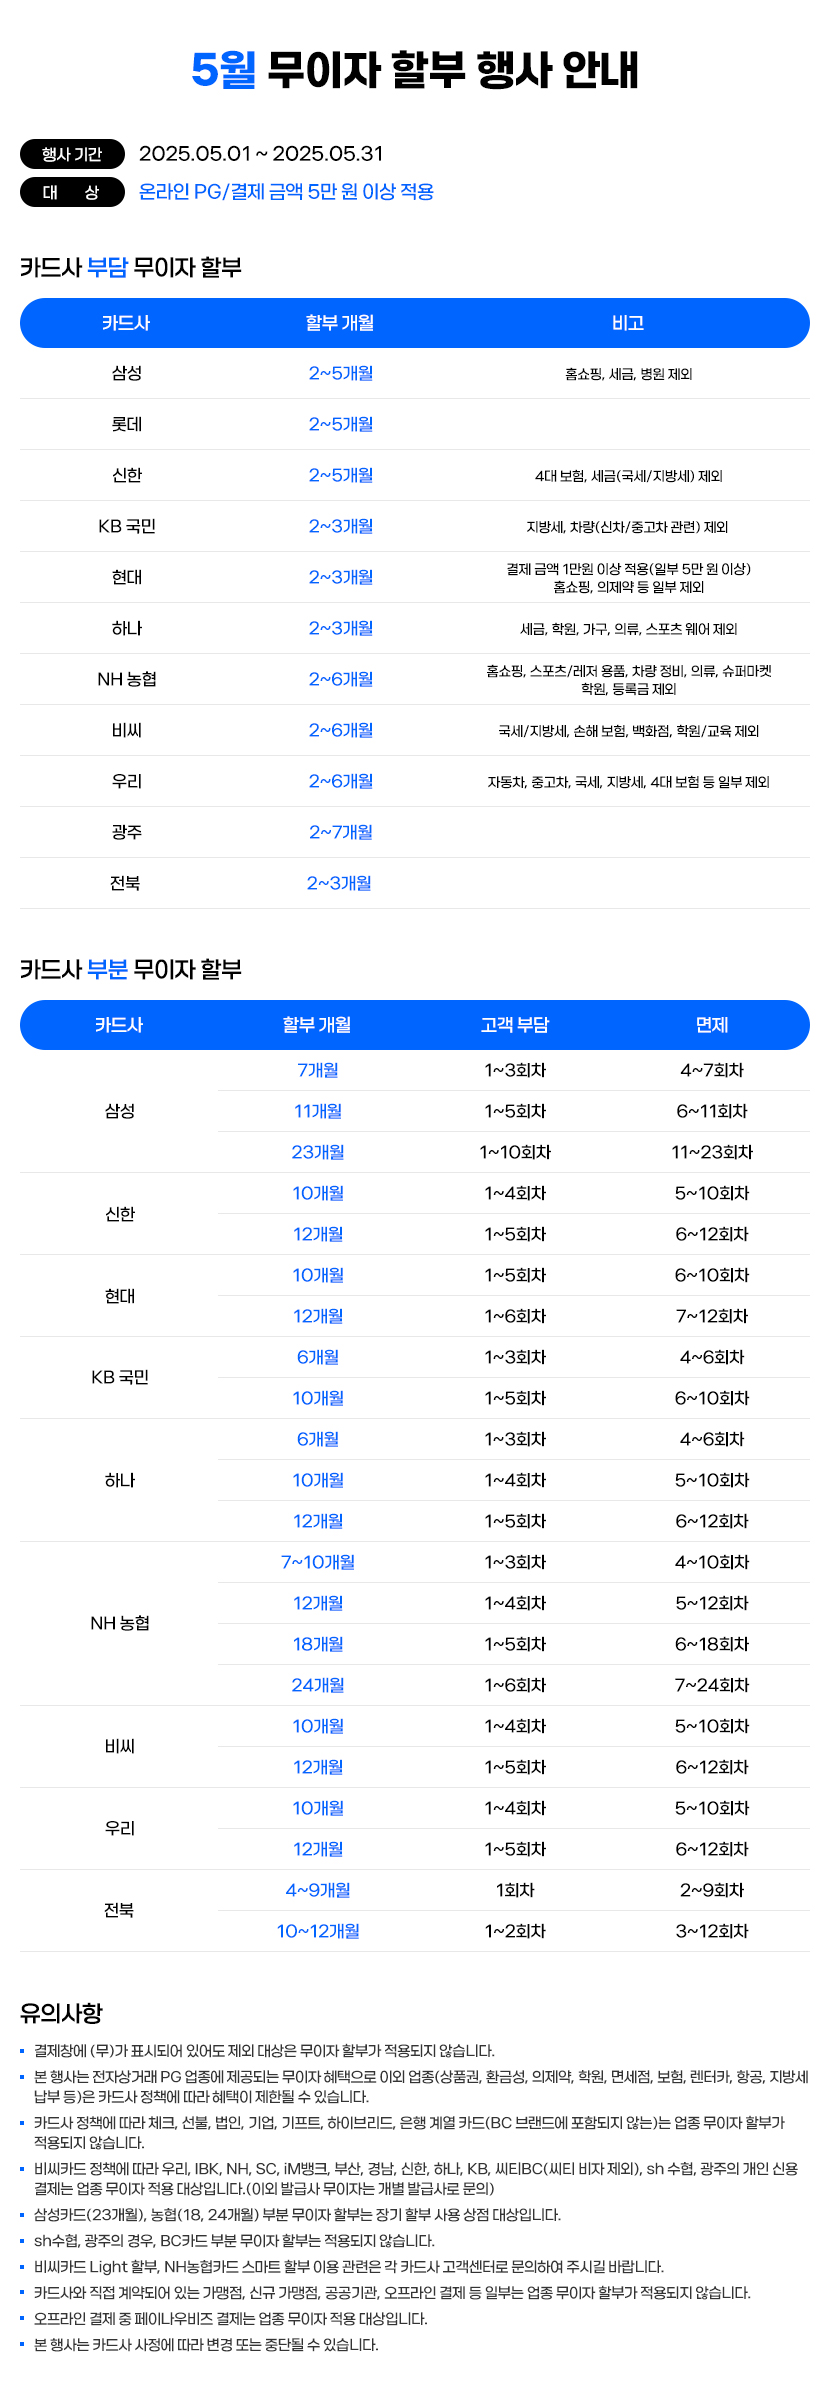The height and width of the screenshot is (2402, 830).
Task: Click the 비고 column header
Action: point(628,323)
